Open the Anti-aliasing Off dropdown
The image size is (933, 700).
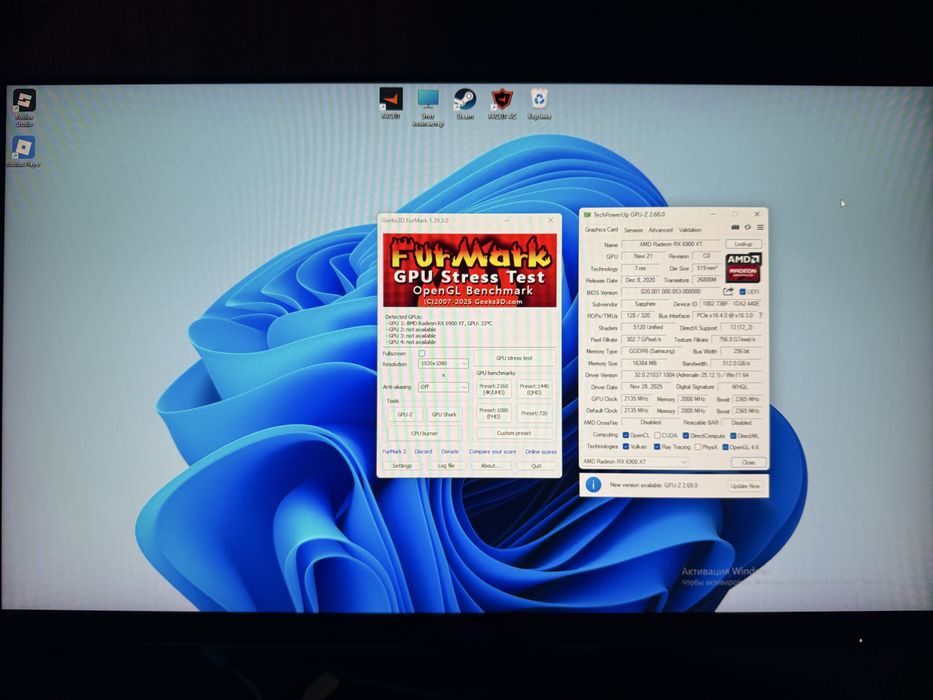point(443,387)
